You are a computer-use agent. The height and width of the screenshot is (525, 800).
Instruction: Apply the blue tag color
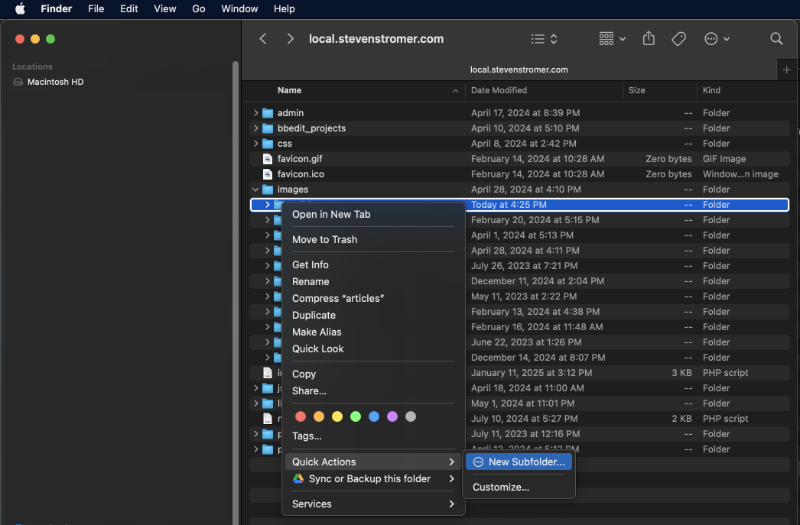[373, 416]
